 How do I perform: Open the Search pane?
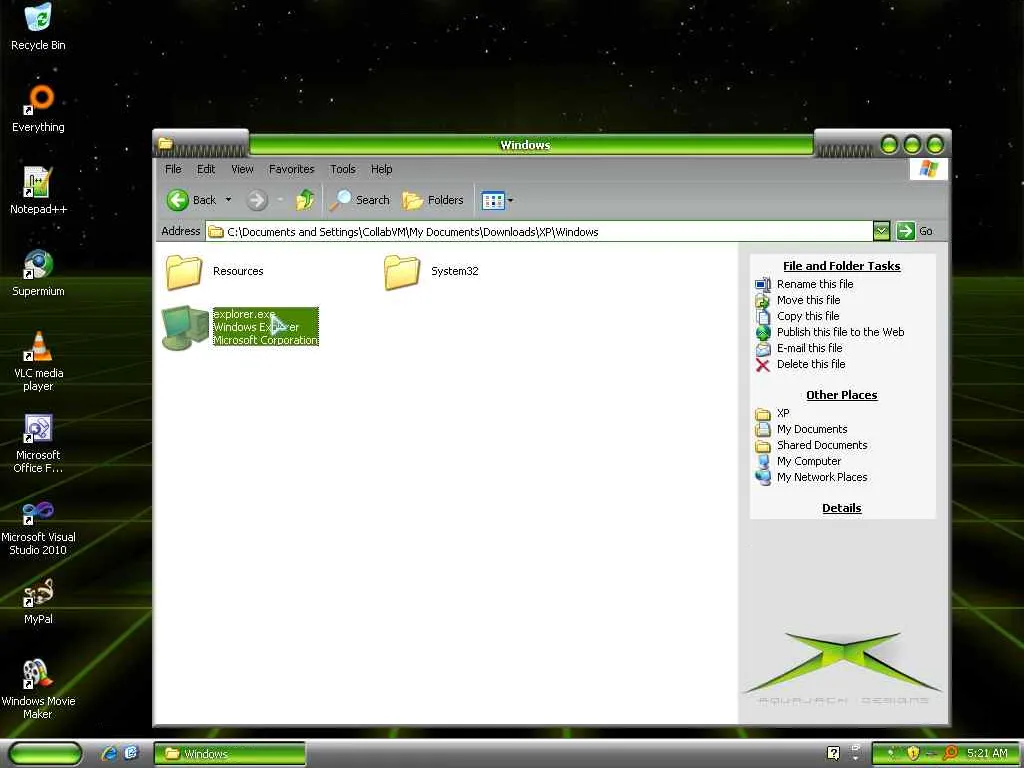tap(359, 200)
